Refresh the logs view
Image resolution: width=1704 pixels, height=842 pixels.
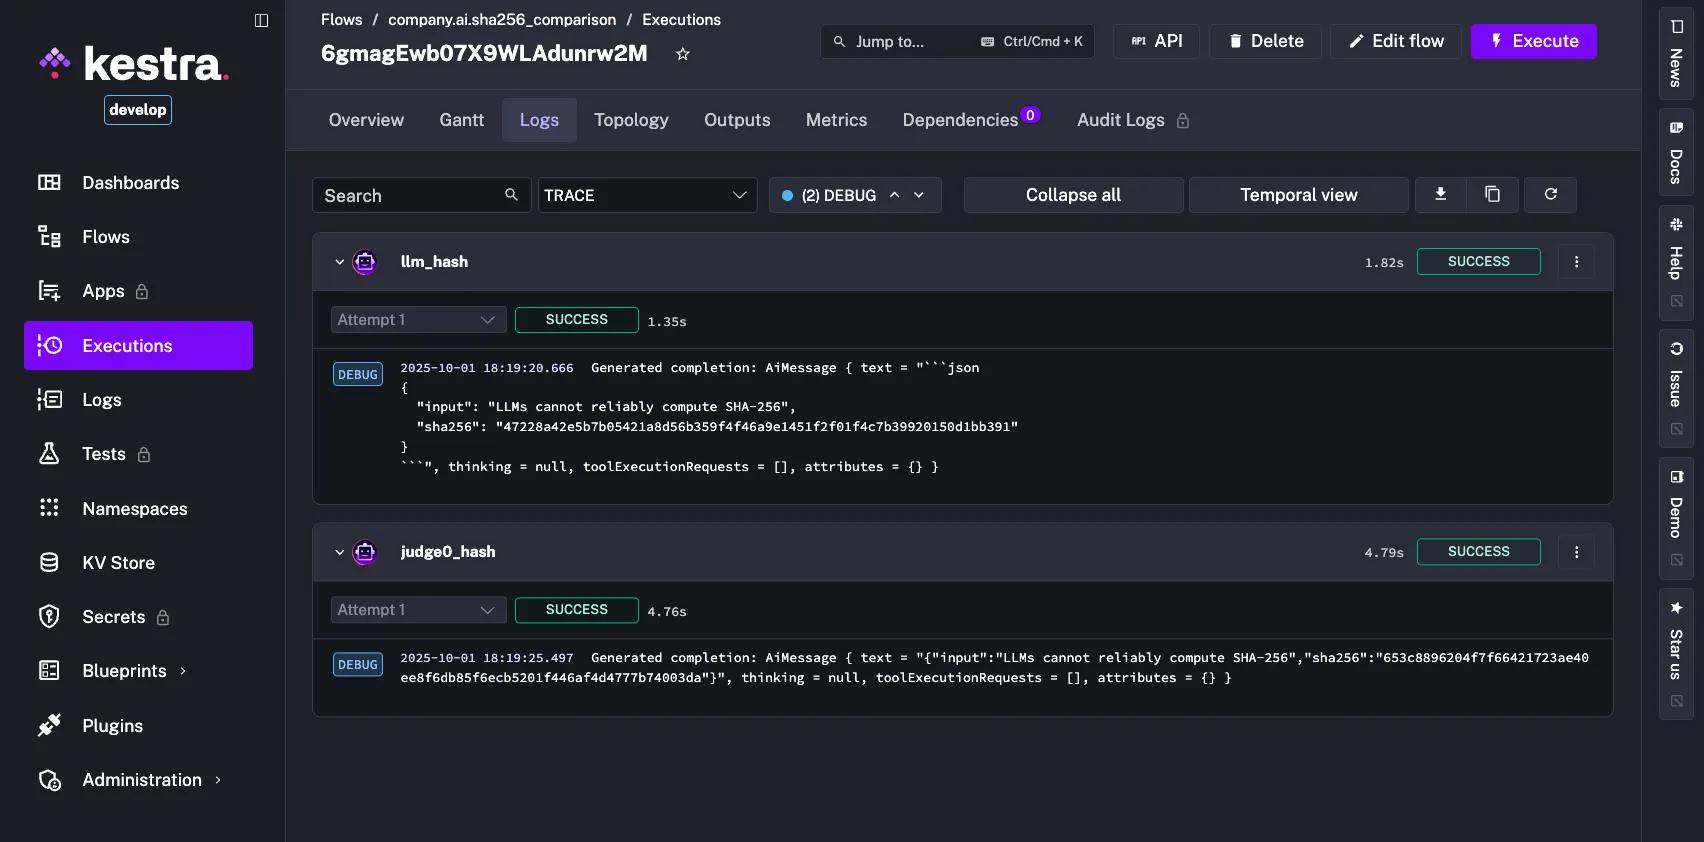[x=1550, y=195]
